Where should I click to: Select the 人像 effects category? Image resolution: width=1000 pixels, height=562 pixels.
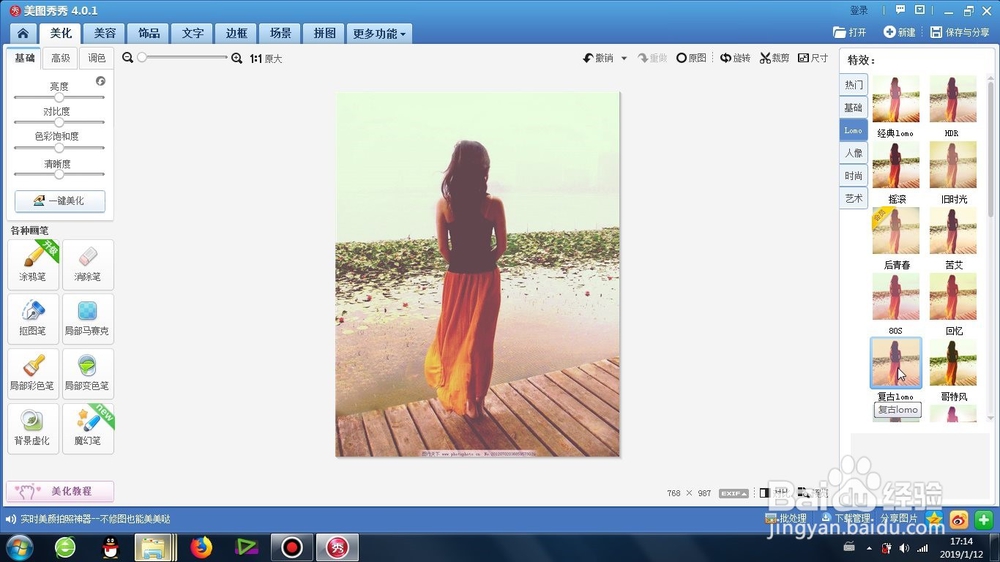pyautogui.click(x=853, y=152)
